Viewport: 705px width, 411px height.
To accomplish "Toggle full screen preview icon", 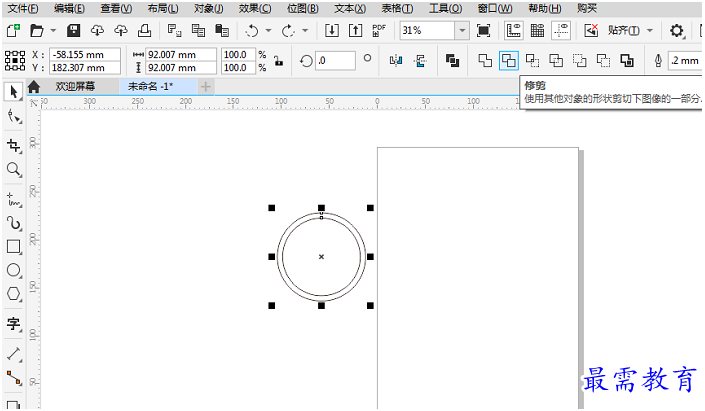I will [x=483, y=31].
